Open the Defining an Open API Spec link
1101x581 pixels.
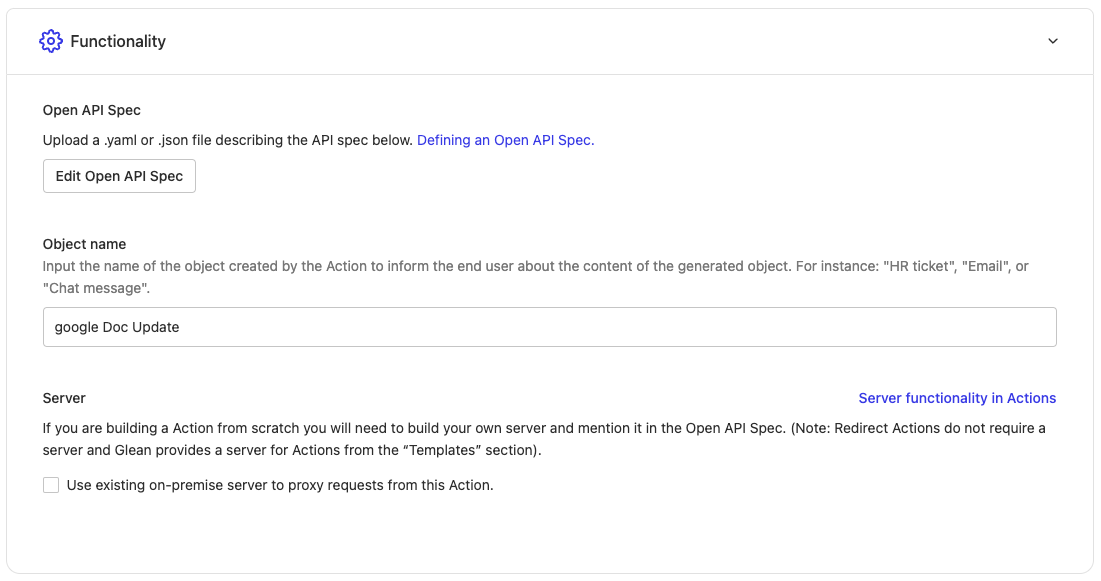[x=505, y=140]
